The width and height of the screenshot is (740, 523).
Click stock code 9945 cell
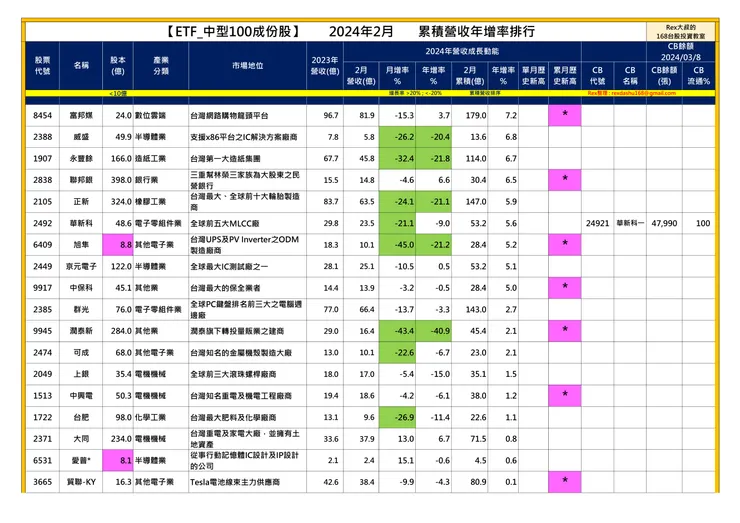click(x=42, y=331)
